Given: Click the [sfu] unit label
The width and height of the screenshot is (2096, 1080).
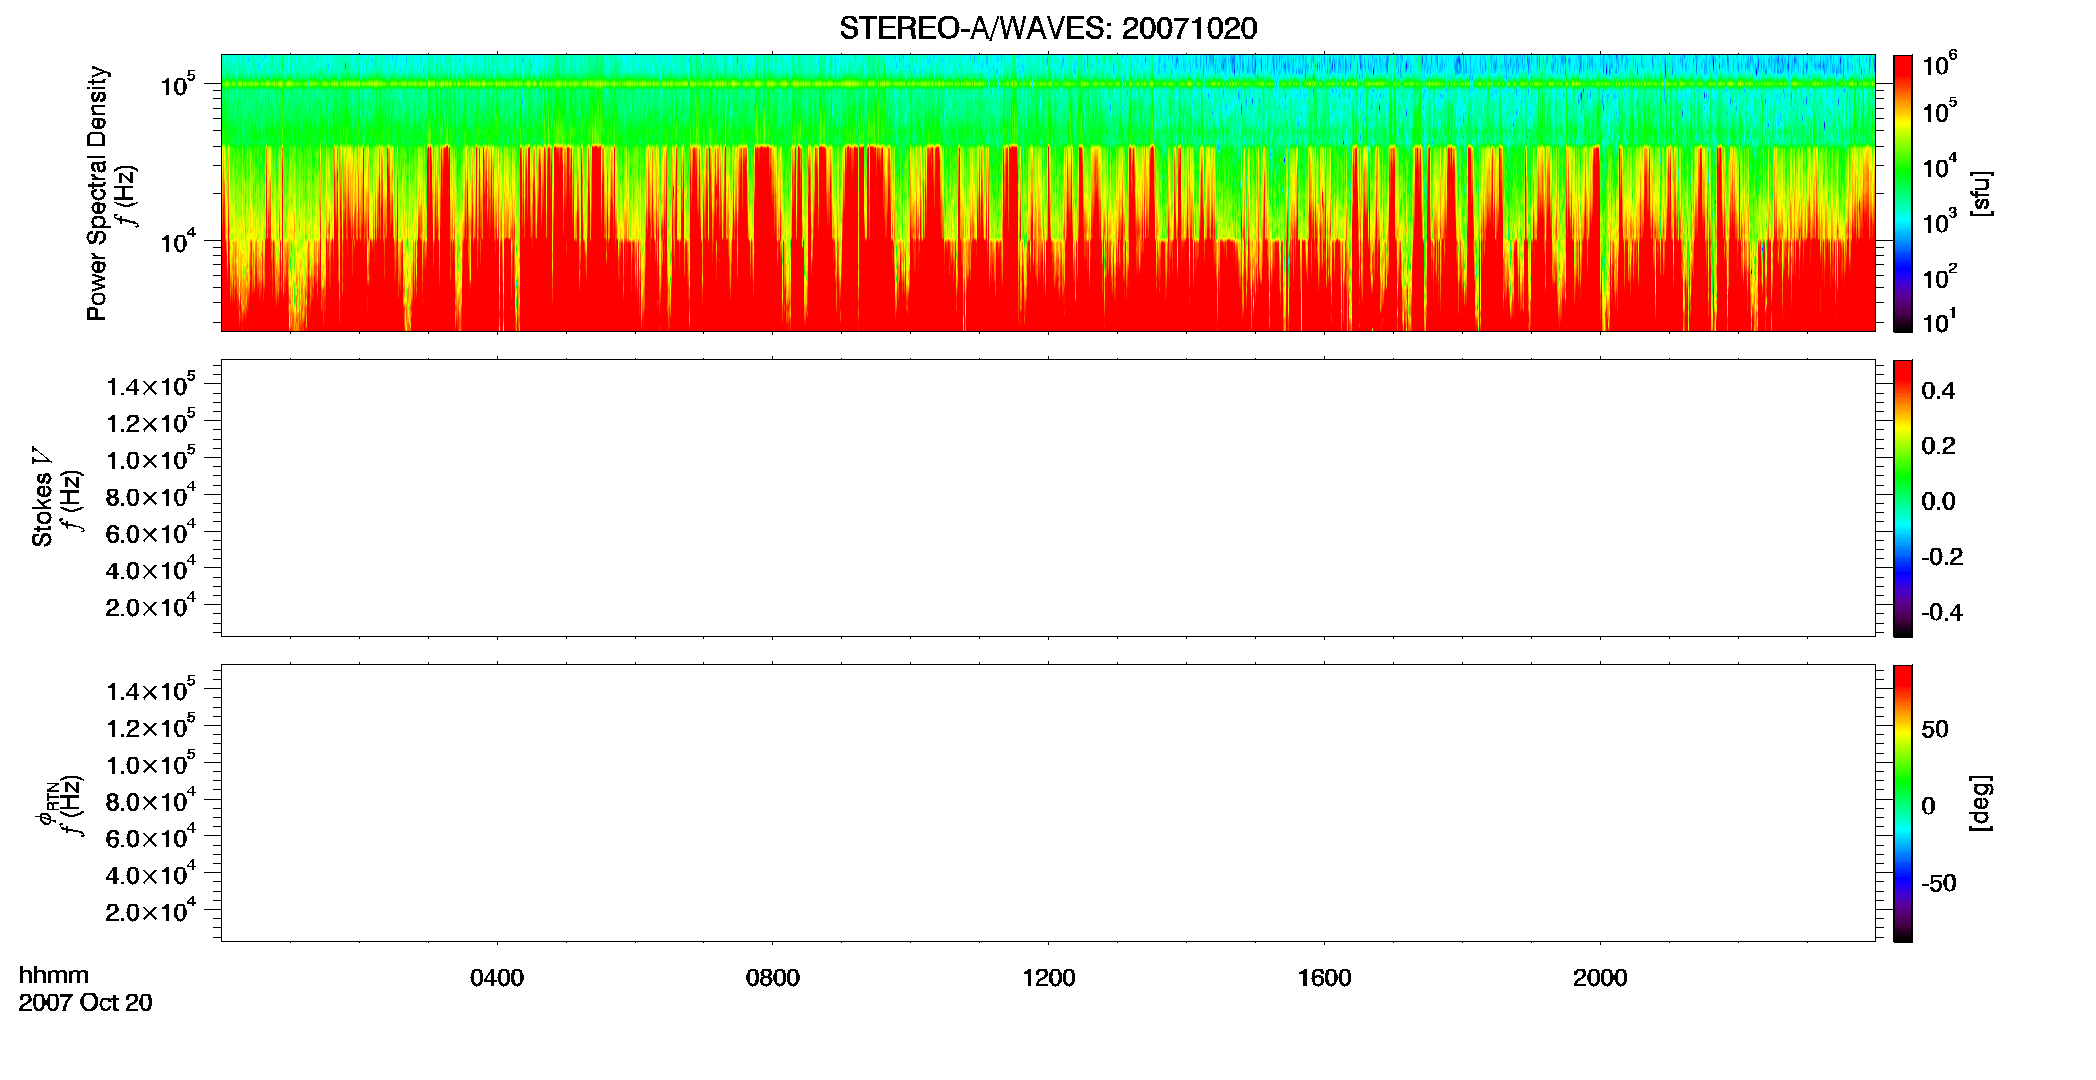Looking at the screenshot, I should 1980,193.
